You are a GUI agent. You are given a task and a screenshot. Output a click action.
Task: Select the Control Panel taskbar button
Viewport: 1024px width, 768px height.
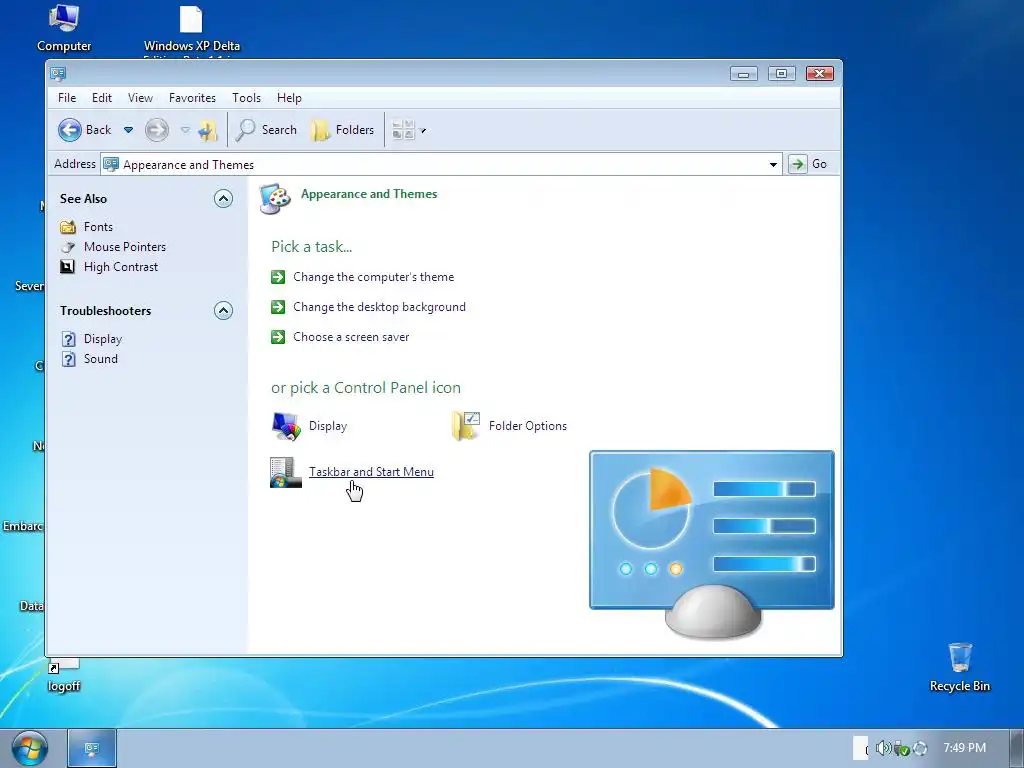[x=92, y=748]
